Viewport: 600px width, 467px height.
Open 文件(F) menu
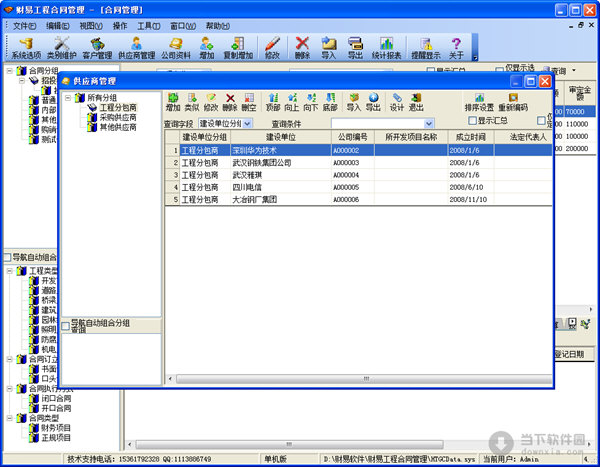pos(24,24)
